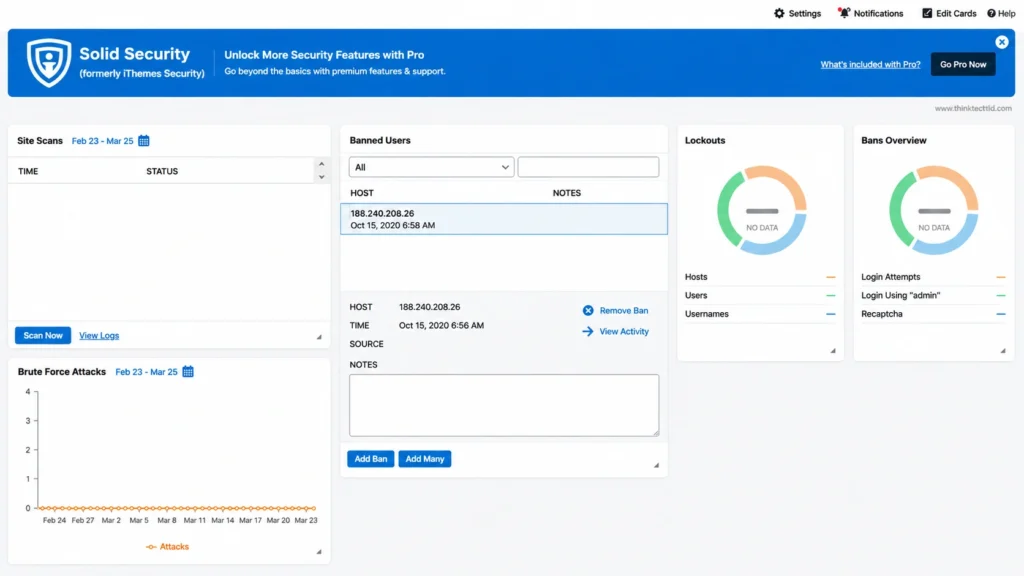Click the ban time value Oct 15, 2020 6:56 AM
Image resolution: width=1024 pixels, height=576 pixels.
pyautogui.click(x=441, y=325)
